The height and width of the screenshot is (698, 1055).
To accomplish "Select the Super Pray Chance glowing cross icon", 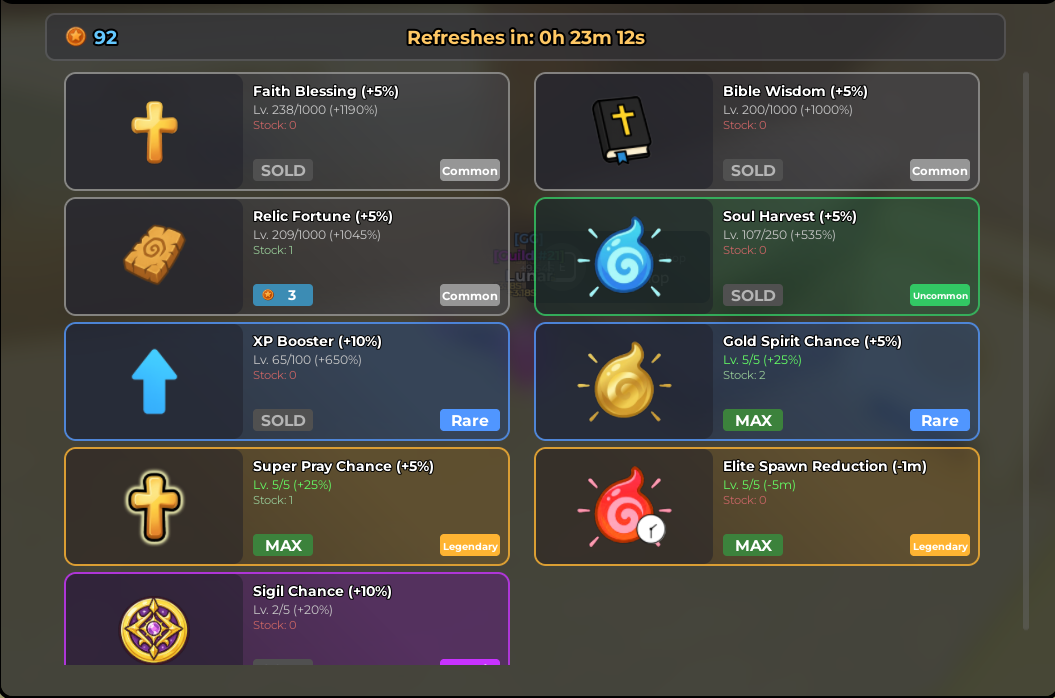I will click(154, 506).
